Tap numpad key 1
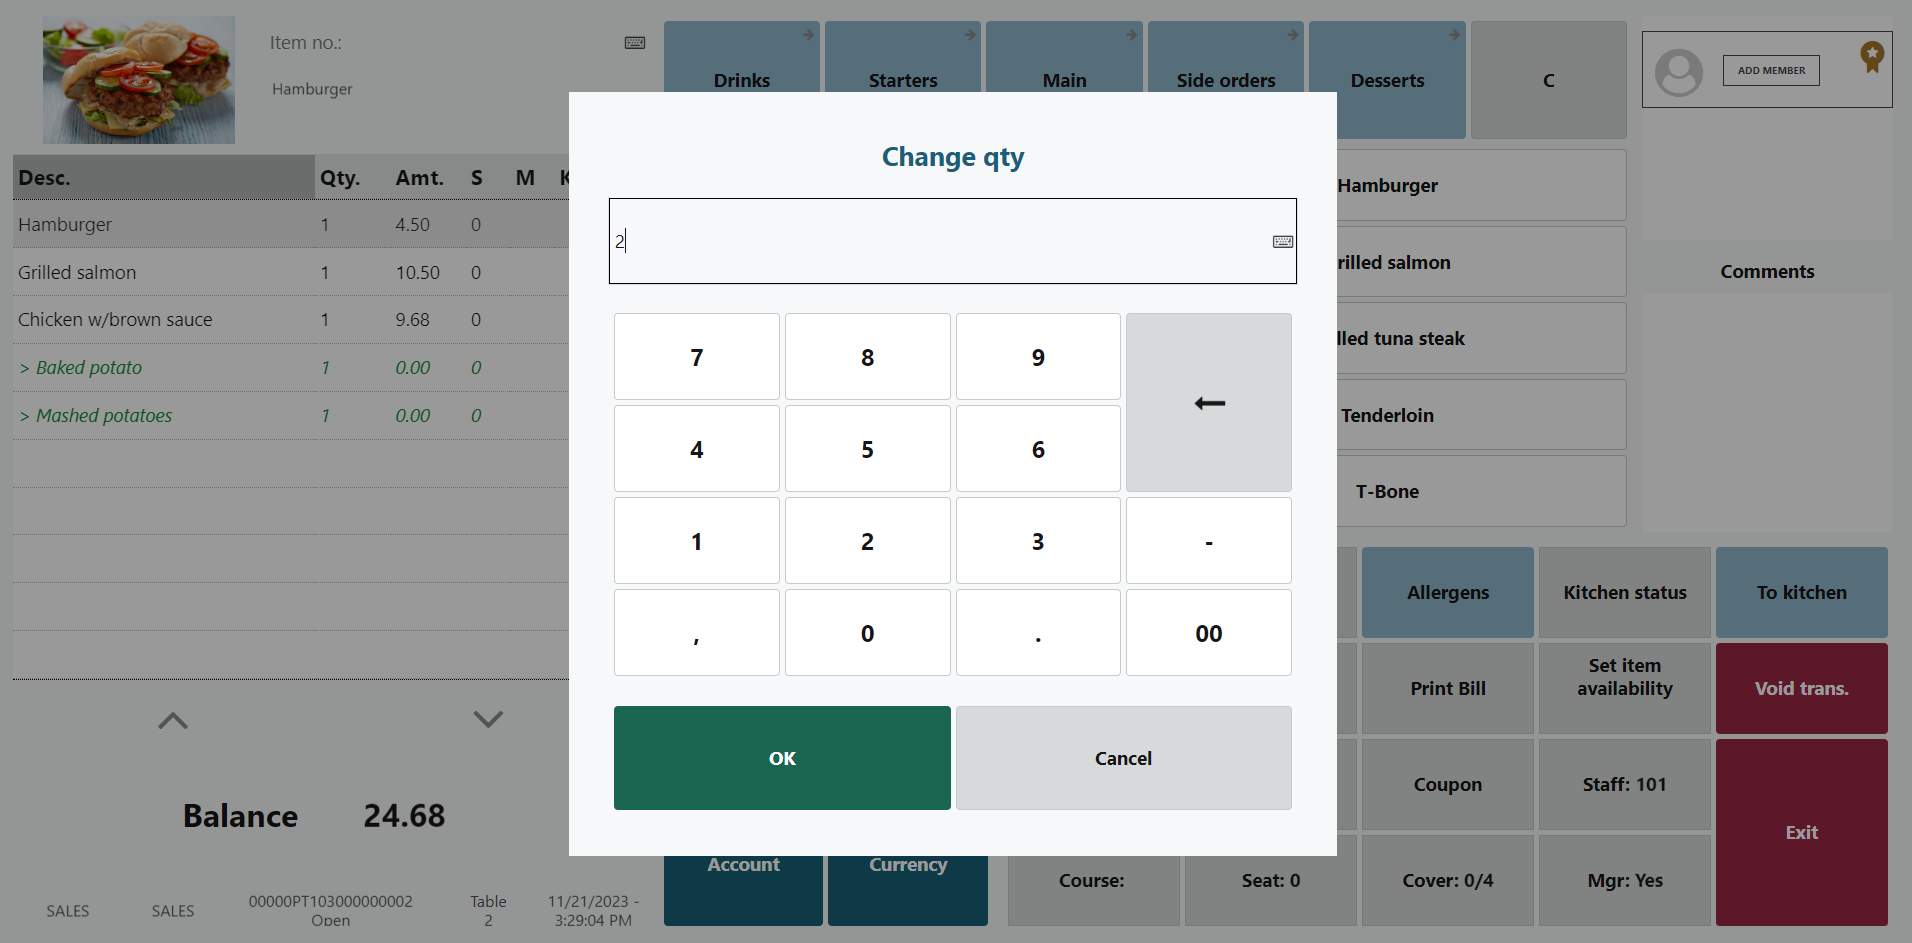Viewport: 1912px width, 943px height. (x=697, y=541)
